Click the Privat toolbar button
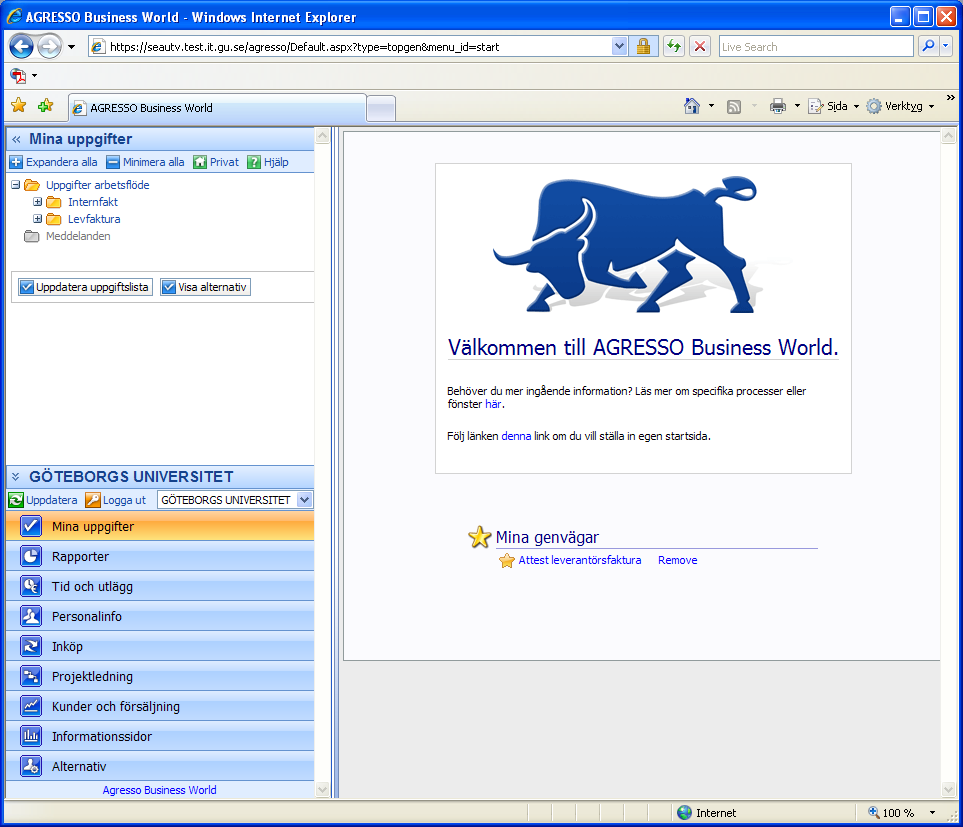The image size is (963, 827). click(216, 162)
